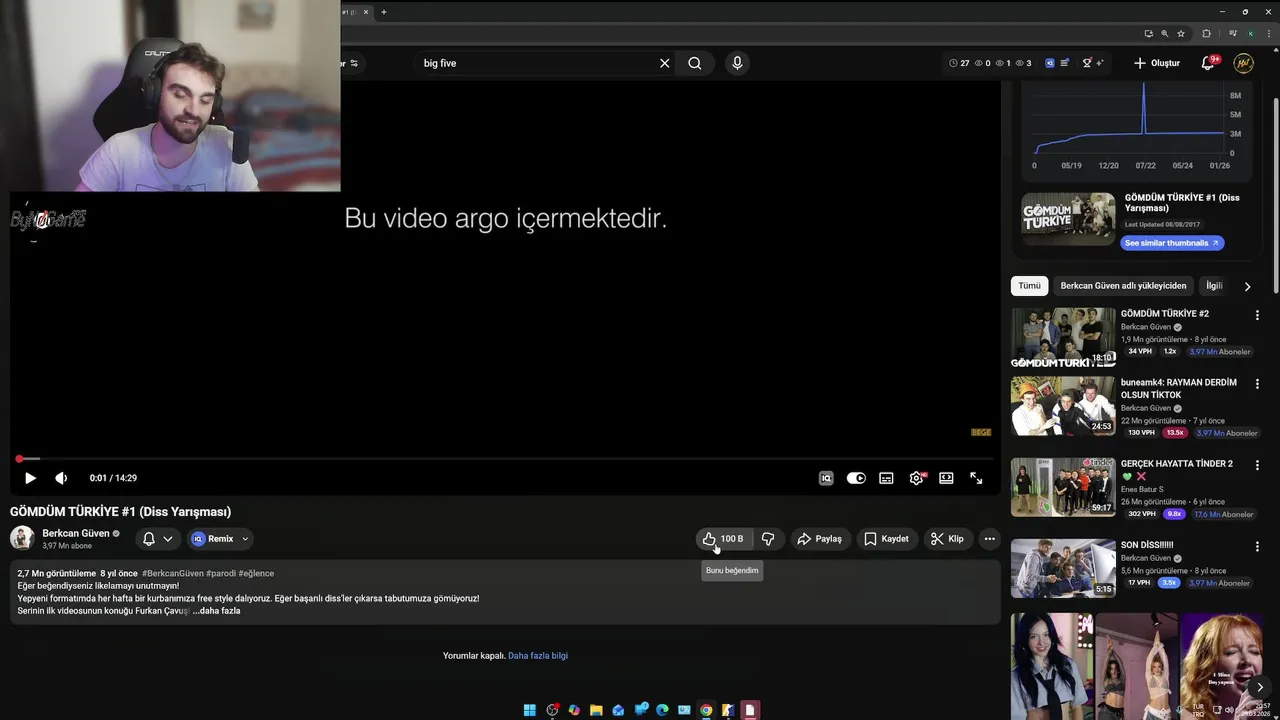Mute the video with the speaker icon

[x=61, y=478]
